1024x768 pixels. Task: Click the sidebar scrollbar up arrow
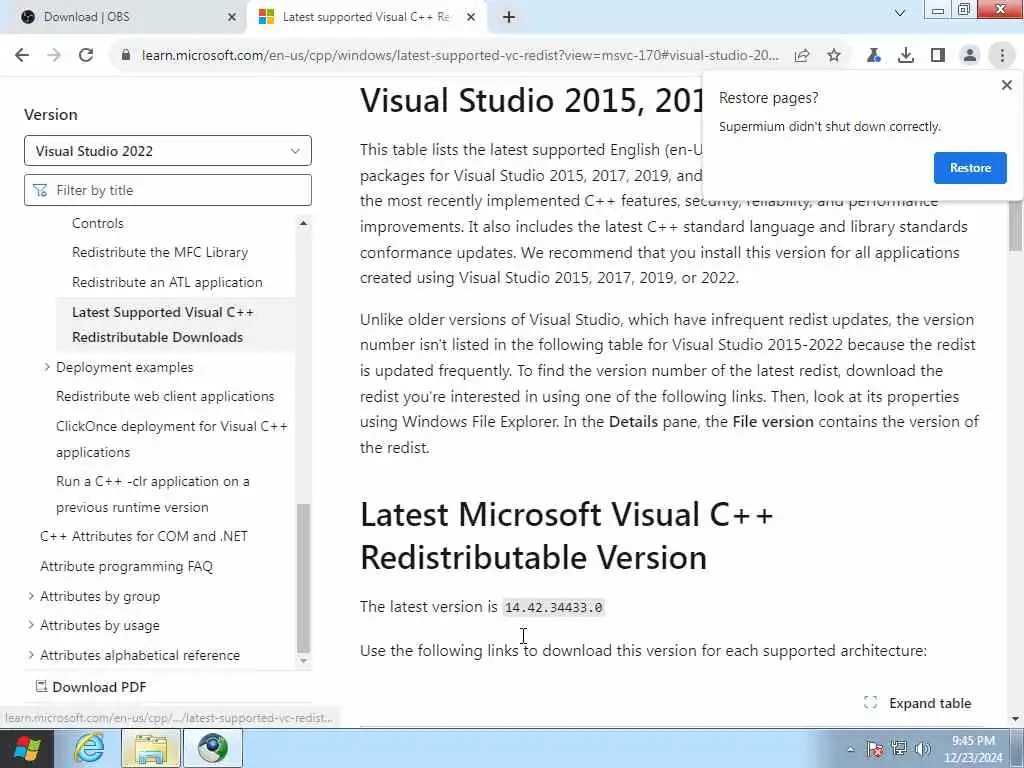coord(303,223)
